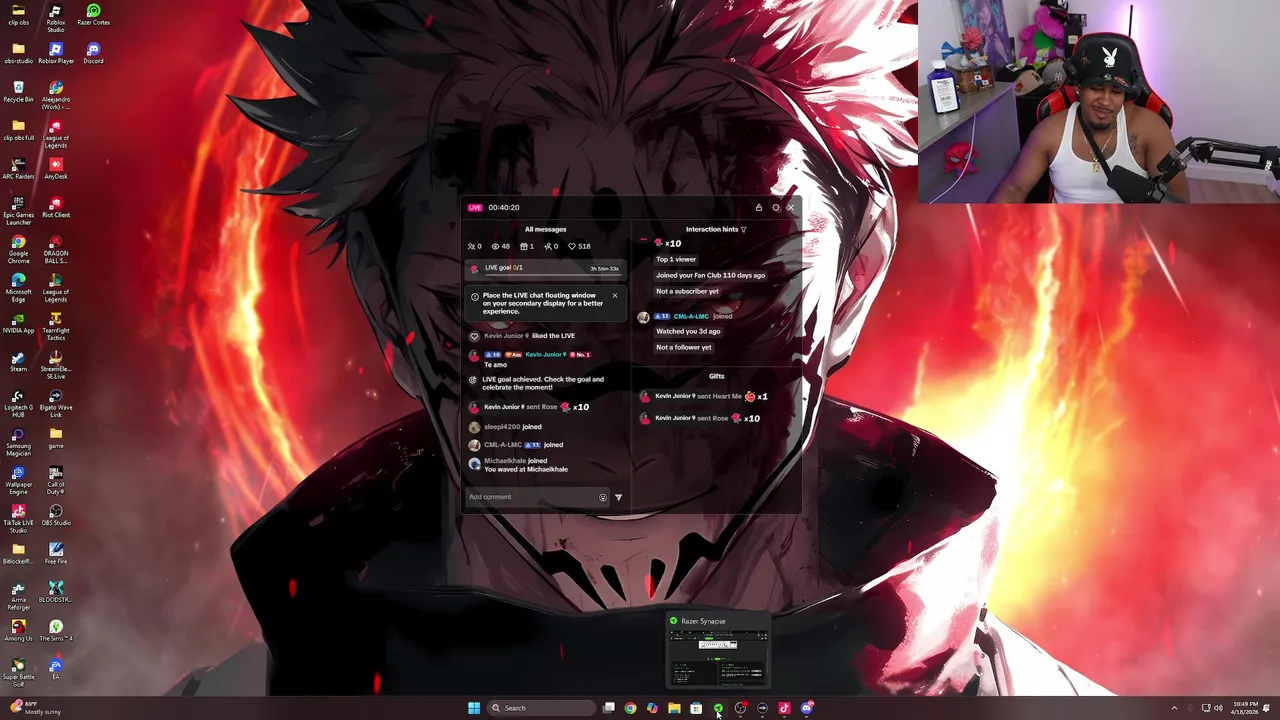Open Elgato Wave Link desktop icon
Screen dimensions: 1280x720
[x=55, y=403]
